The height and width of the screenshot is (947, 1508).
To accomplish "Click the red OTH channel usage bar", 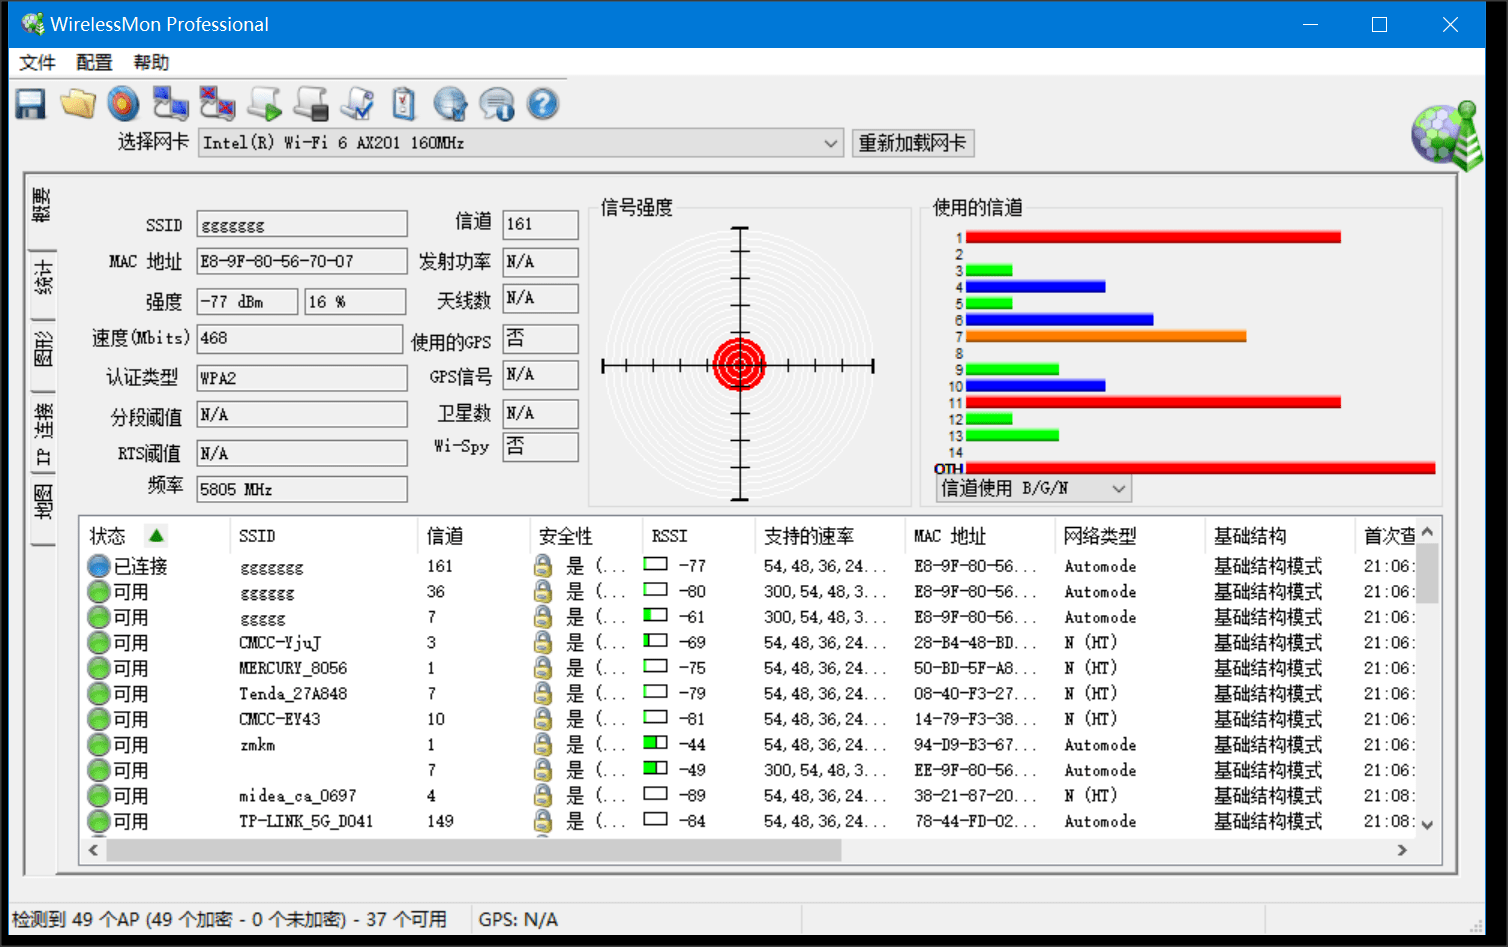I will (x=1200, y=468).
